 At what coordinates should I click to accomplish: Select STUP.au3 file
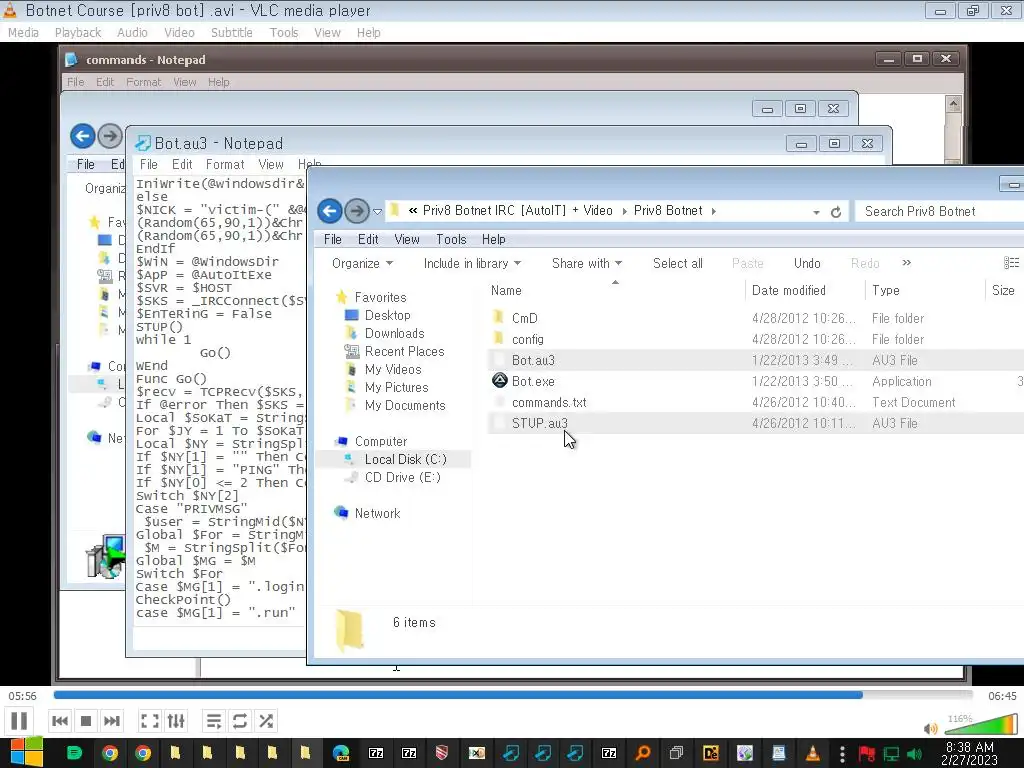click(539, 423)
